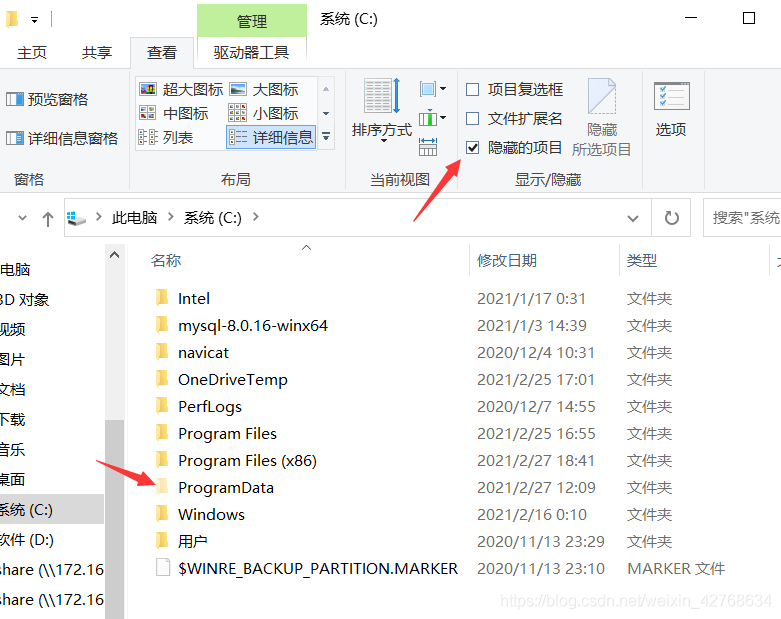Screen dimensions: 781x619
Task: Click the Manage (管理) contextual tab
Action: [252, 21]
